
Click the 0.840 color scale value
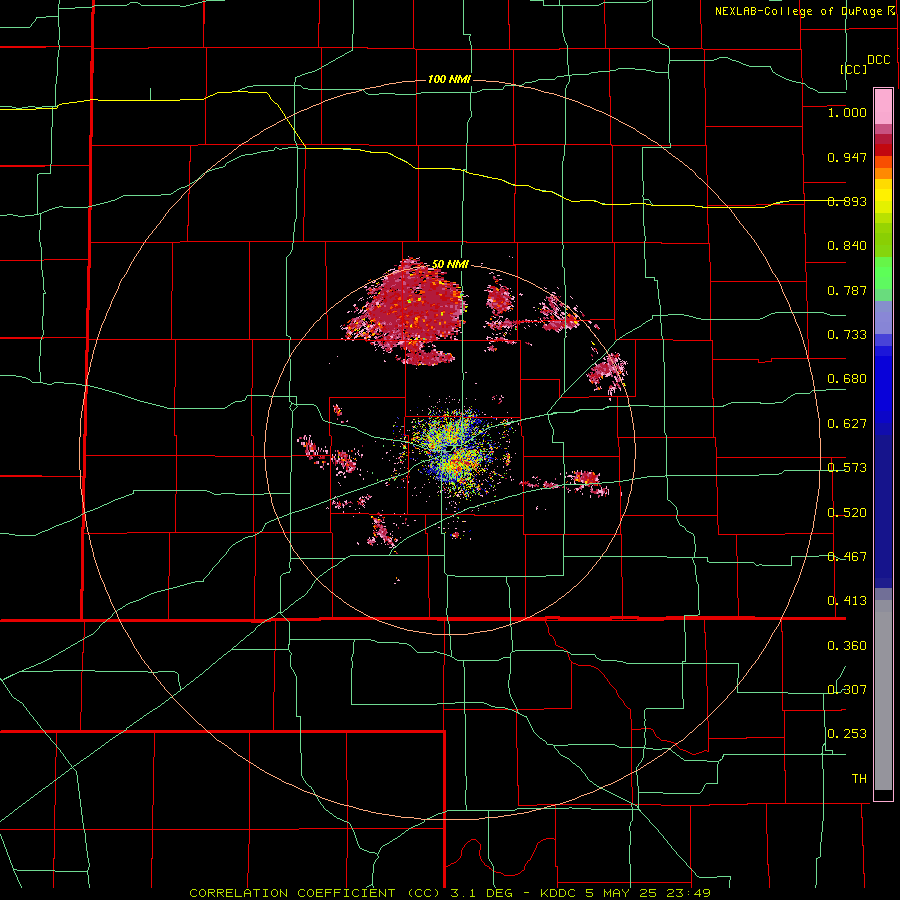(847, 246)
